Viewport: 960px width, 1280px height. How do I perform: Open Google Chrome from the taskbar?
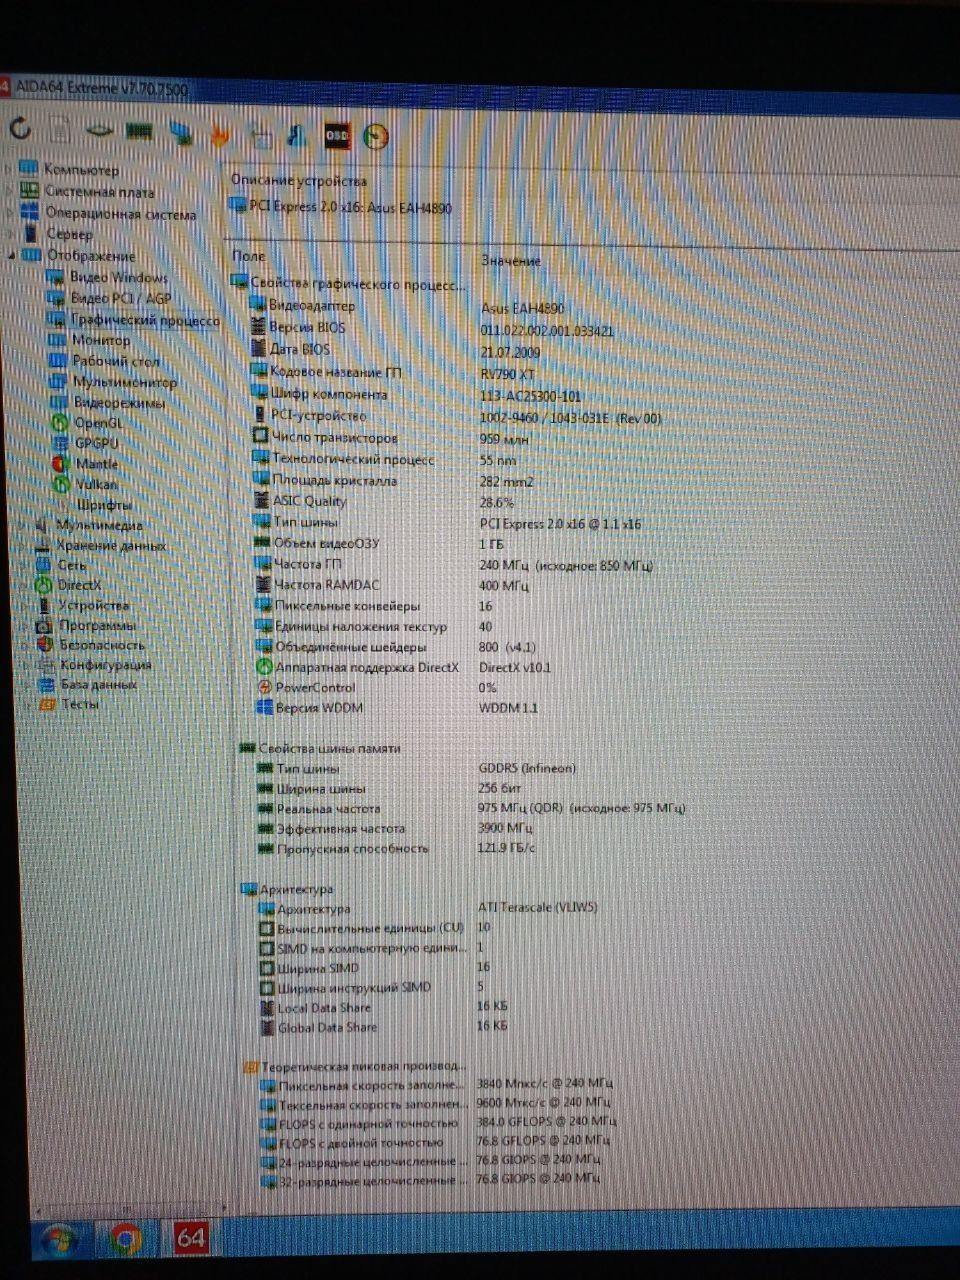pos(125,1241)
